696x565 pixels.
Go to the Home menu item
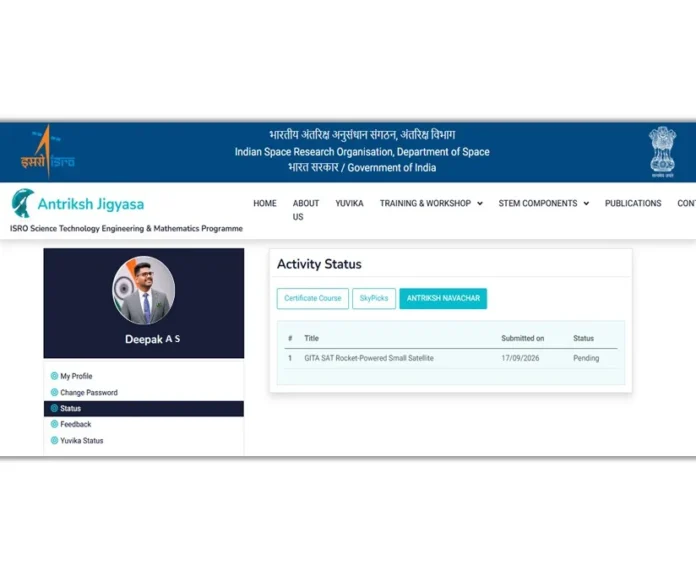(265, 203)
